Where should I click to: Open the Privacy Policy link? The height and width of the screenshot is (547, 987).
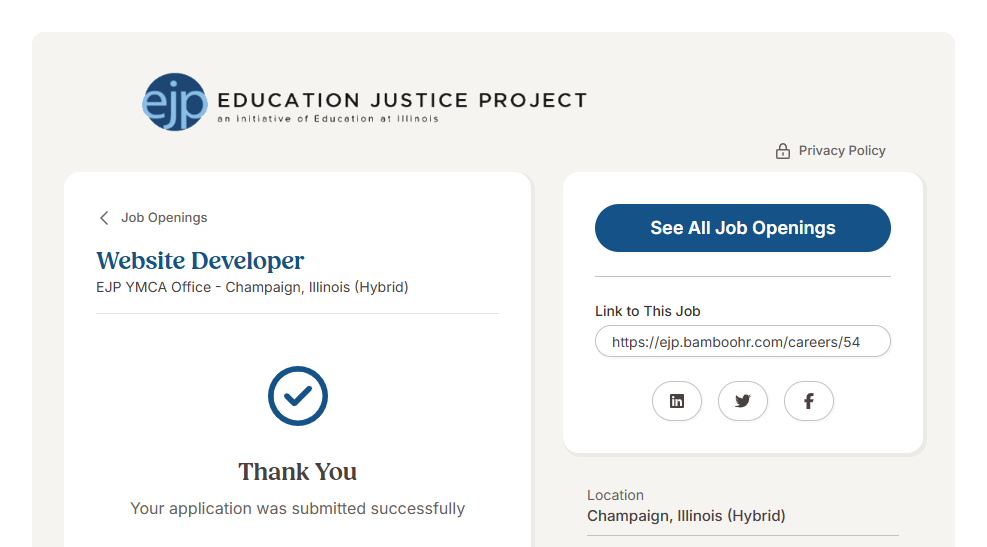(842, 151)
